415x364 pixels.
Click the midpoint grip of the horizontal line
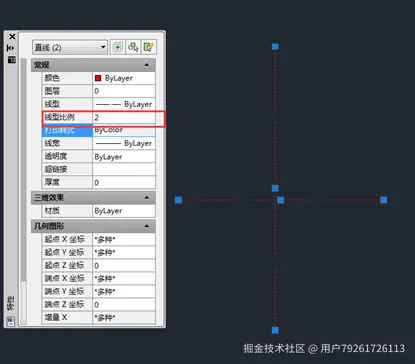tap(281, 200)
